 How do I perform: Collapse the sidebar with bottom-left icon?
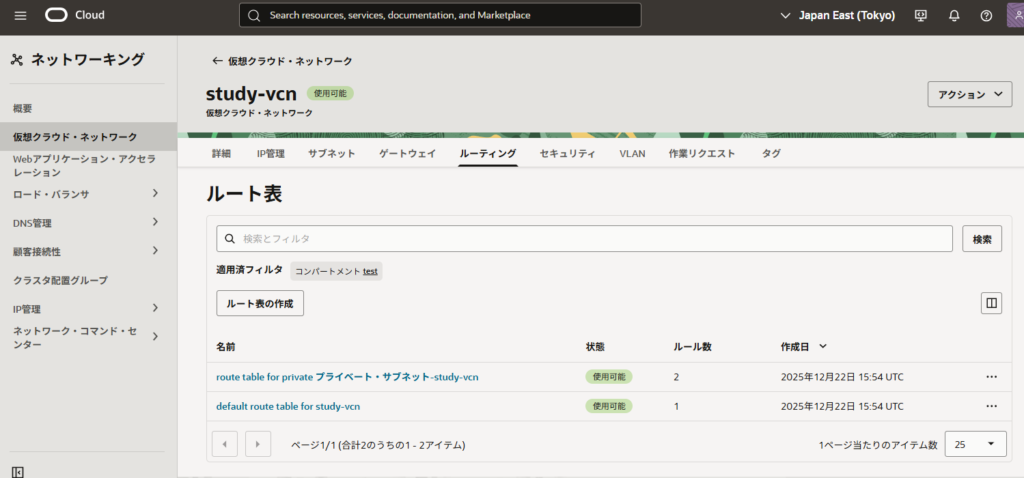click(18, 471)
